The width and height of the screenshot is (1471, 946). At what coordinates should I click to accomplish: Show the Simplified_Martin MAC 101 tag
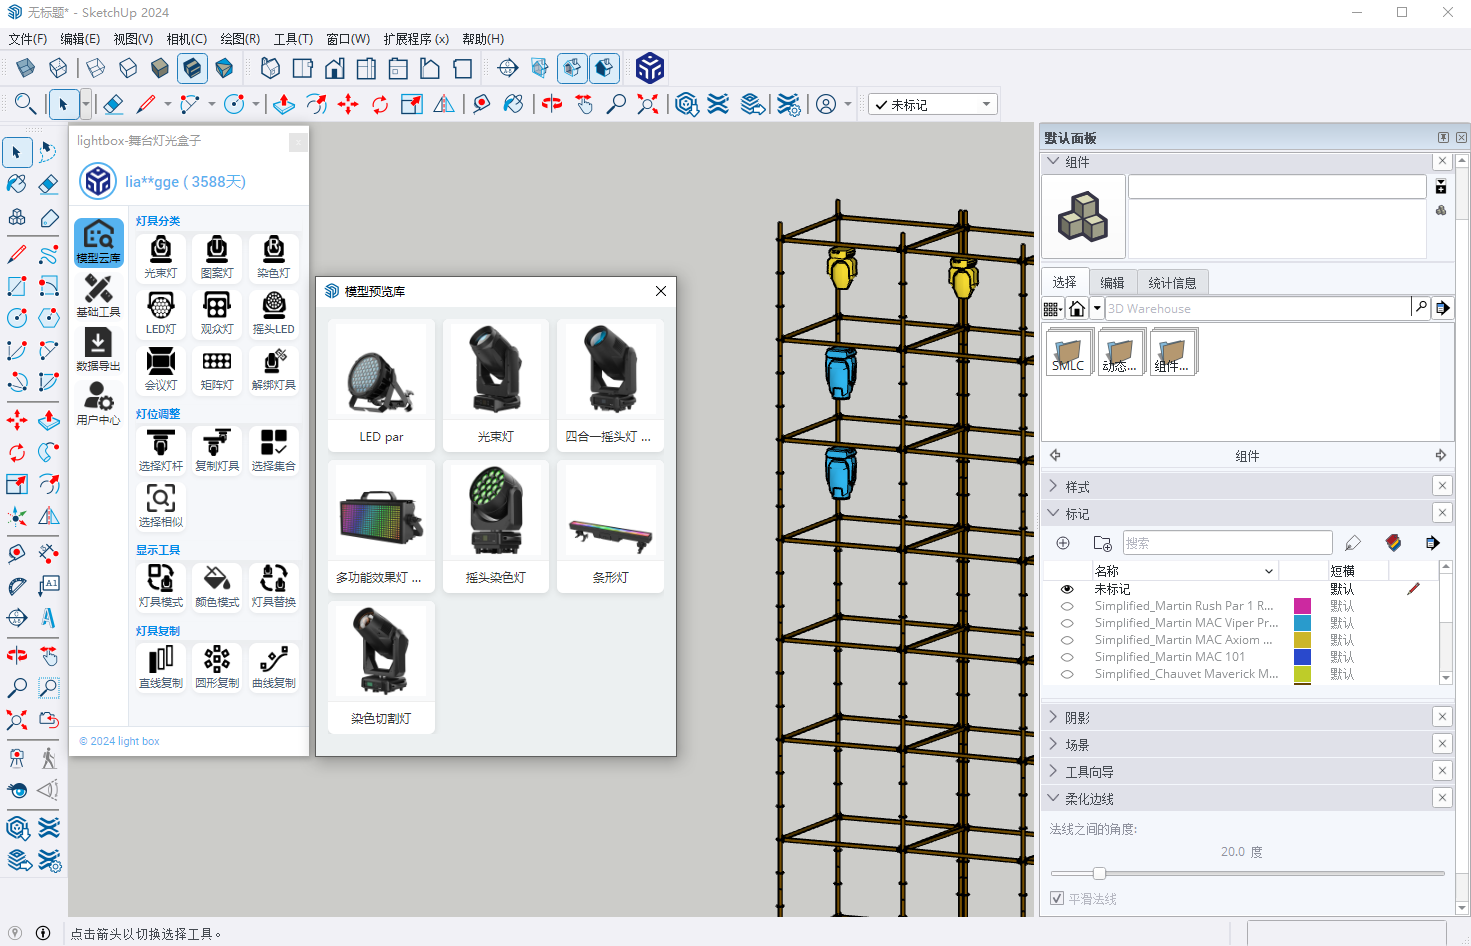(1067, 657)
